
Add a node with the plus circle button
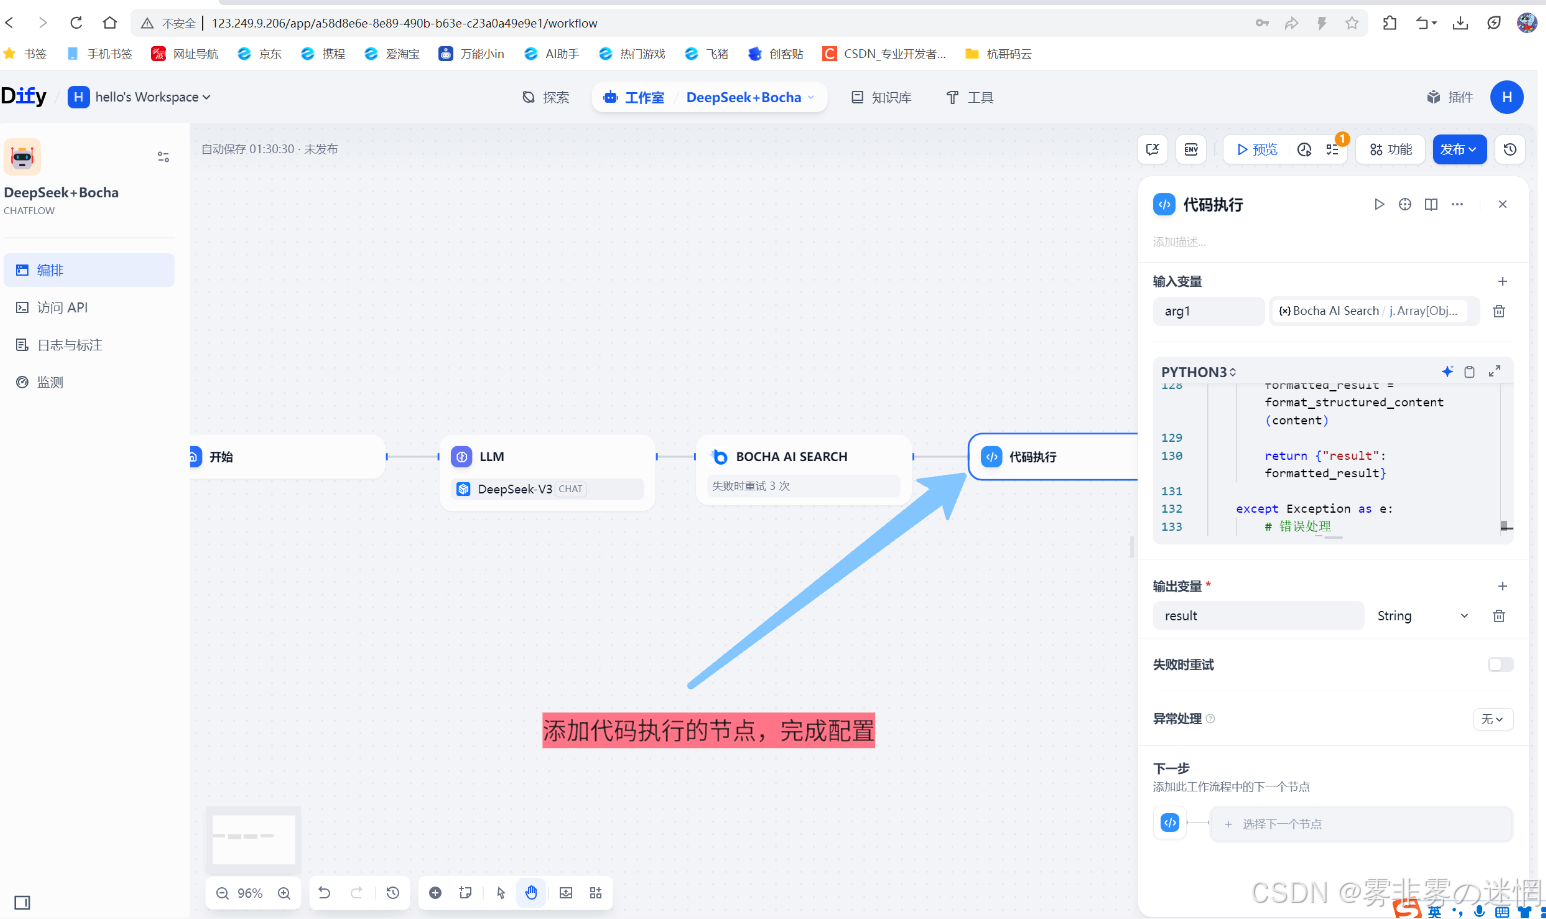click(435, 893)
